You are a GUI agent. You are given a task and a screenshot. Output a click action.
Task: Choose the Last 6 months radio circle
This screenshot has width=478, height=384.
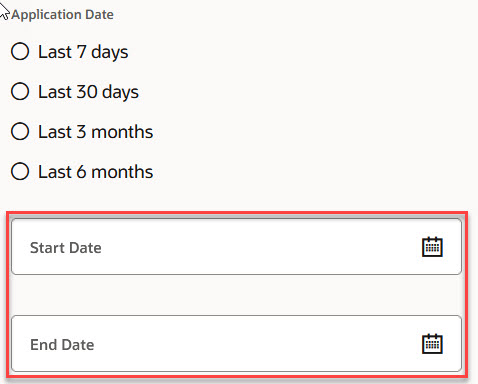[20, 171]
